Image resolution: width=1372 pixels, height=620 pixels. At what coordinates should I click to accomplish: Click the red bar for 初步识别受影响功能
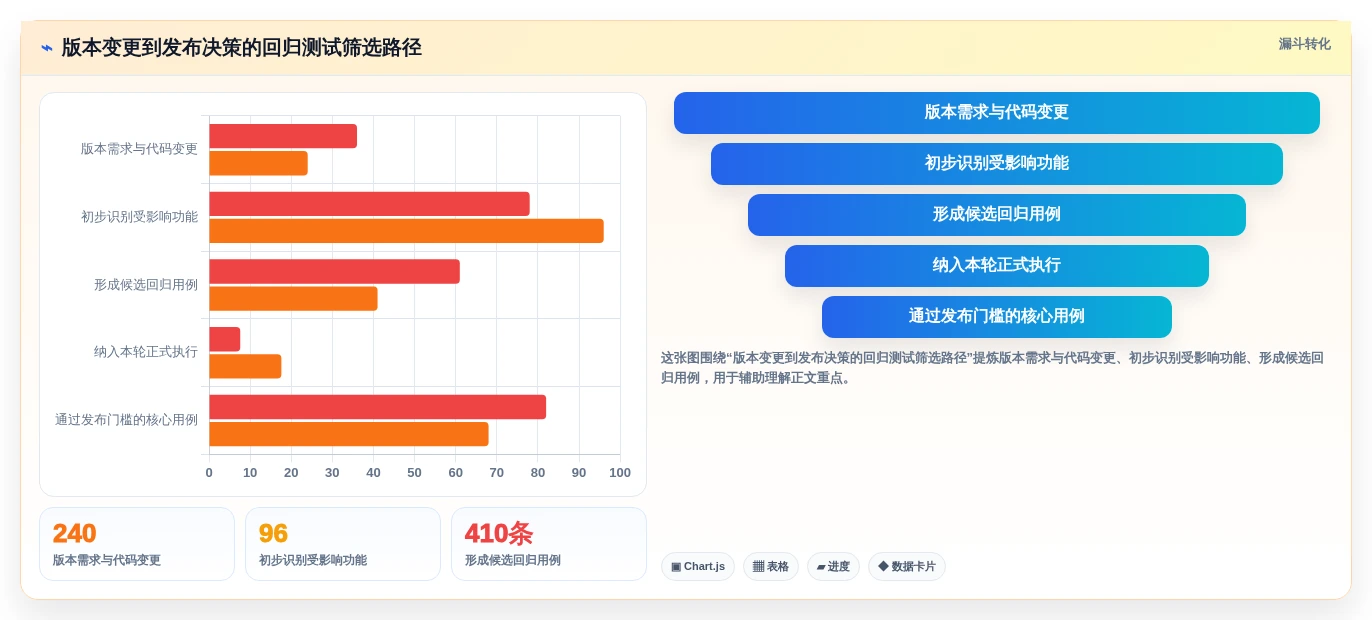click(x=369, y=204)
